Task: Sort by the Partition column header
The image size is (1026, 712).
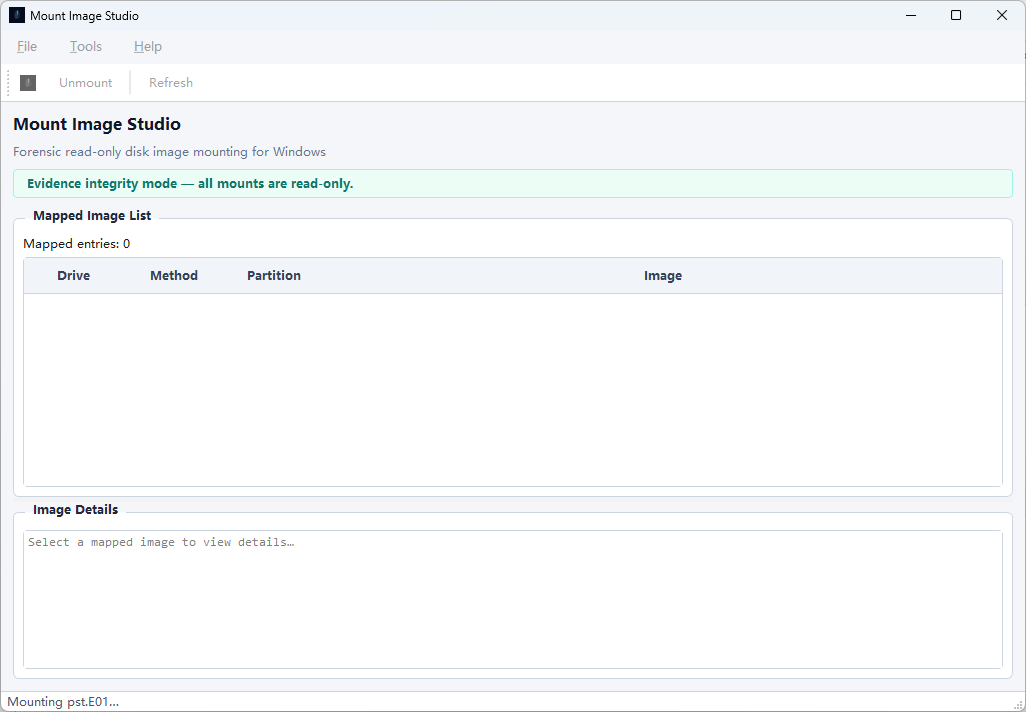Action: pos(274,276)
